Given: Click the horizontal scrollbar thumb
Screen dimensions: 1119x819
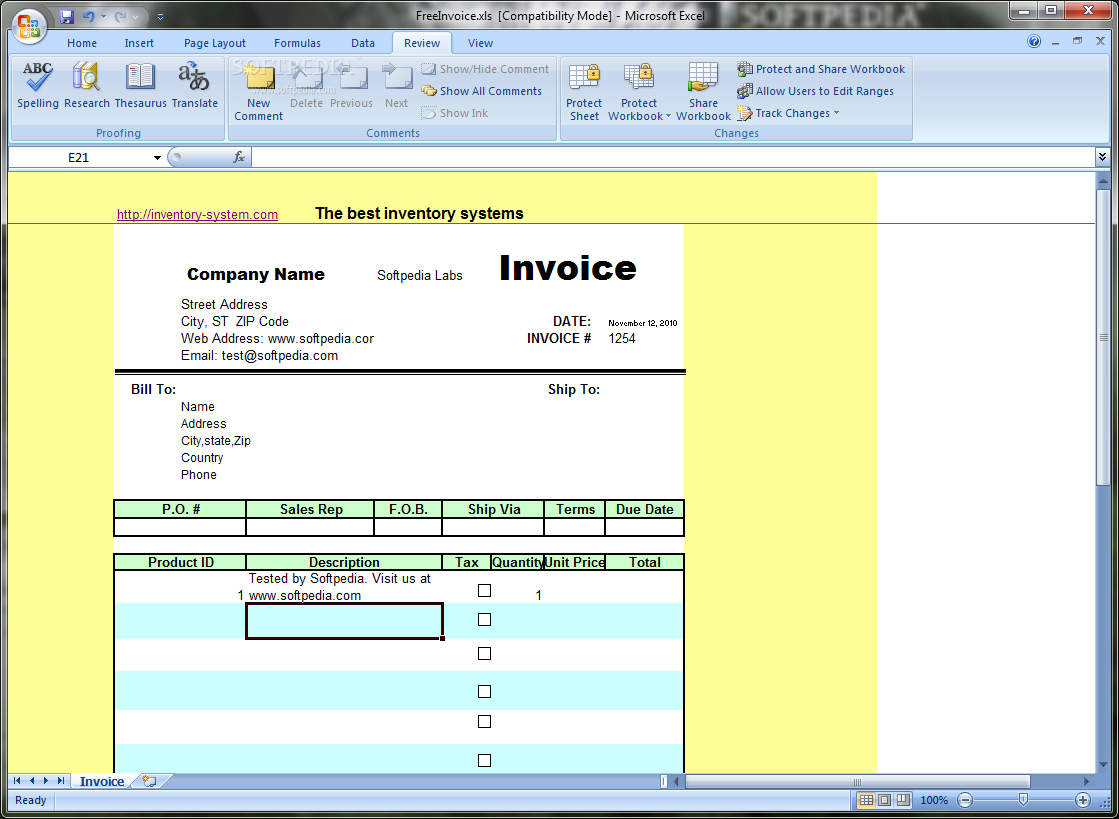Looking at the screenshot, I should (857, 782).
